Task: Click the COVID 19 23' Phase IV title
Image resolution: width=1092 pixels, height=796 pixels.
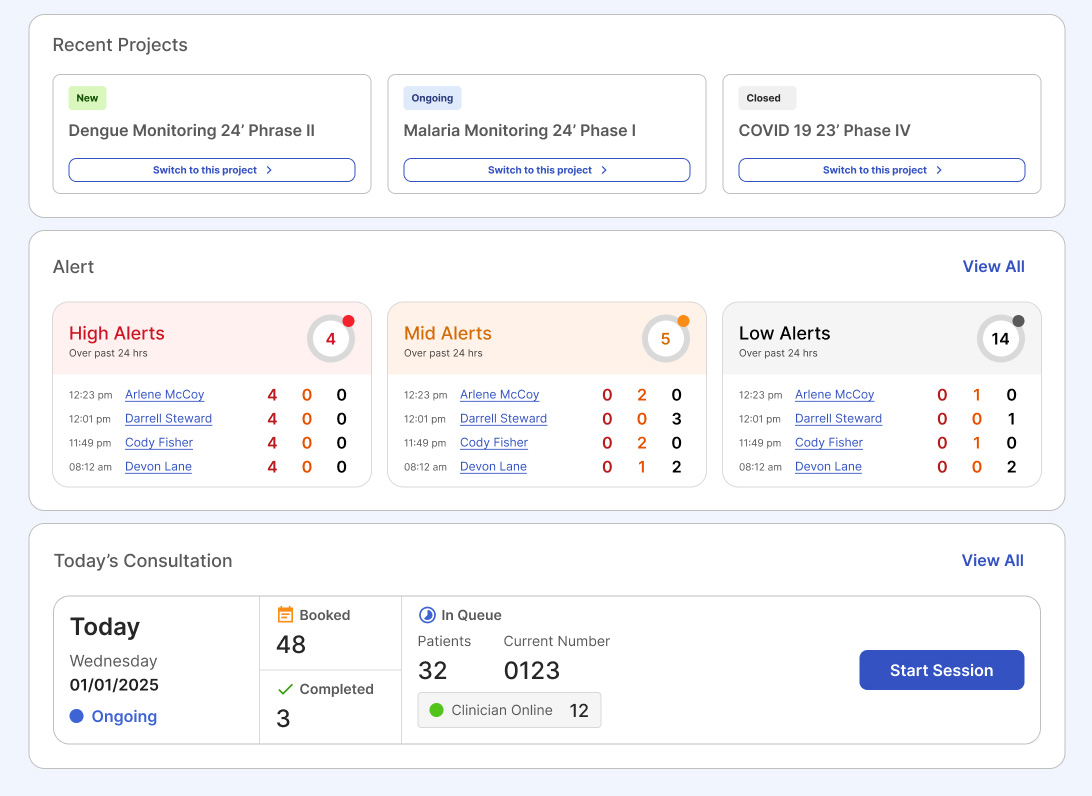Action: coord(825,131)
